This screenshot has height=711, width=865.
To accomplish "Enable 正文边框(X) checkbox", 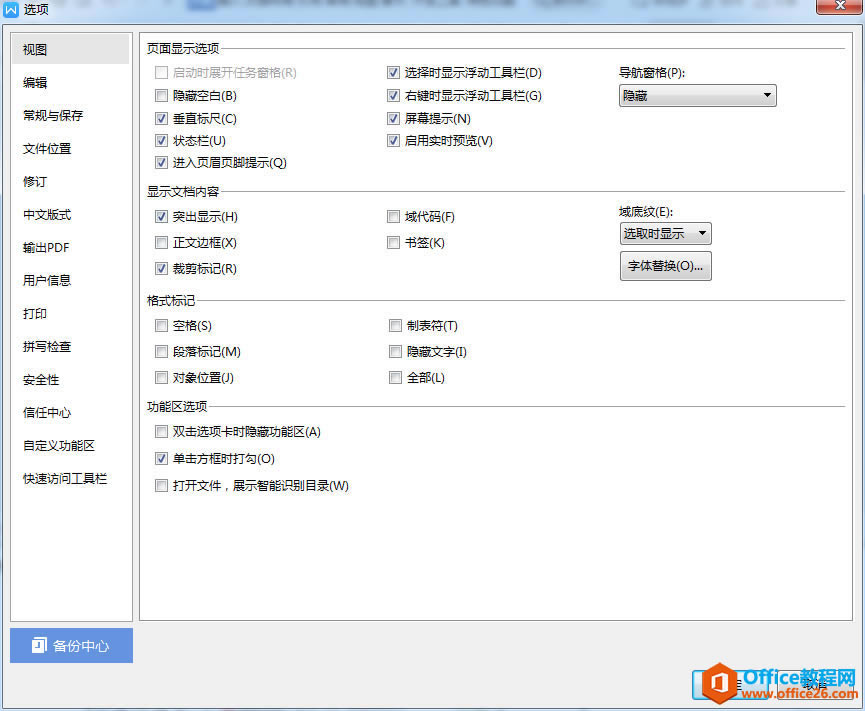I will 161,243.
